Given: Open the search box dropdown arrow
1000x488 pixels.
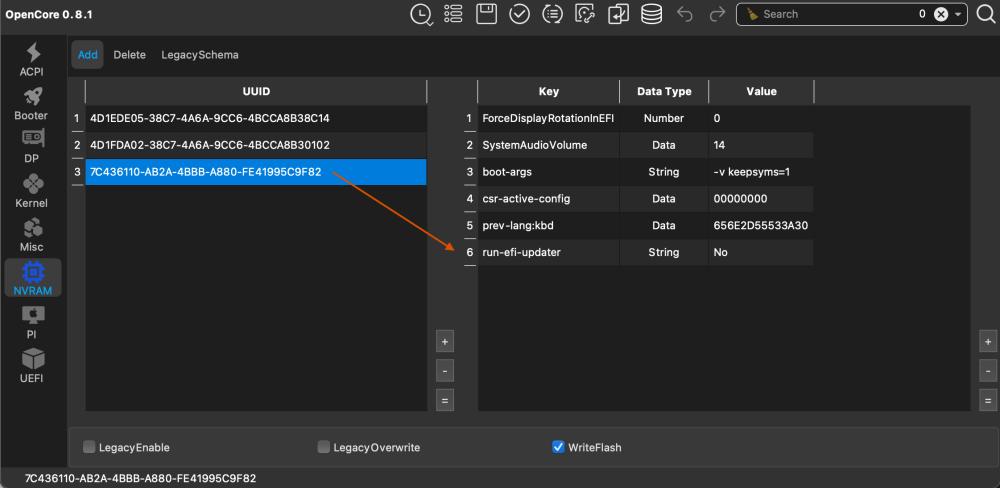Looking at the screenshot, I should click(x=958, y=14).
